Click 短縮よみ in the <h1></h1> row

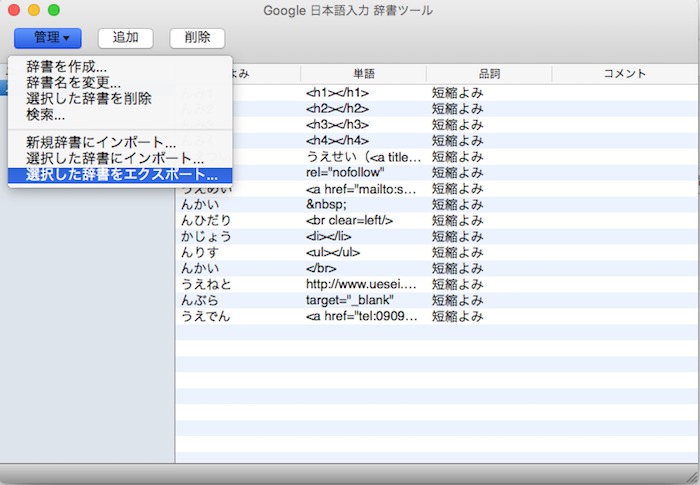(458, 93)
